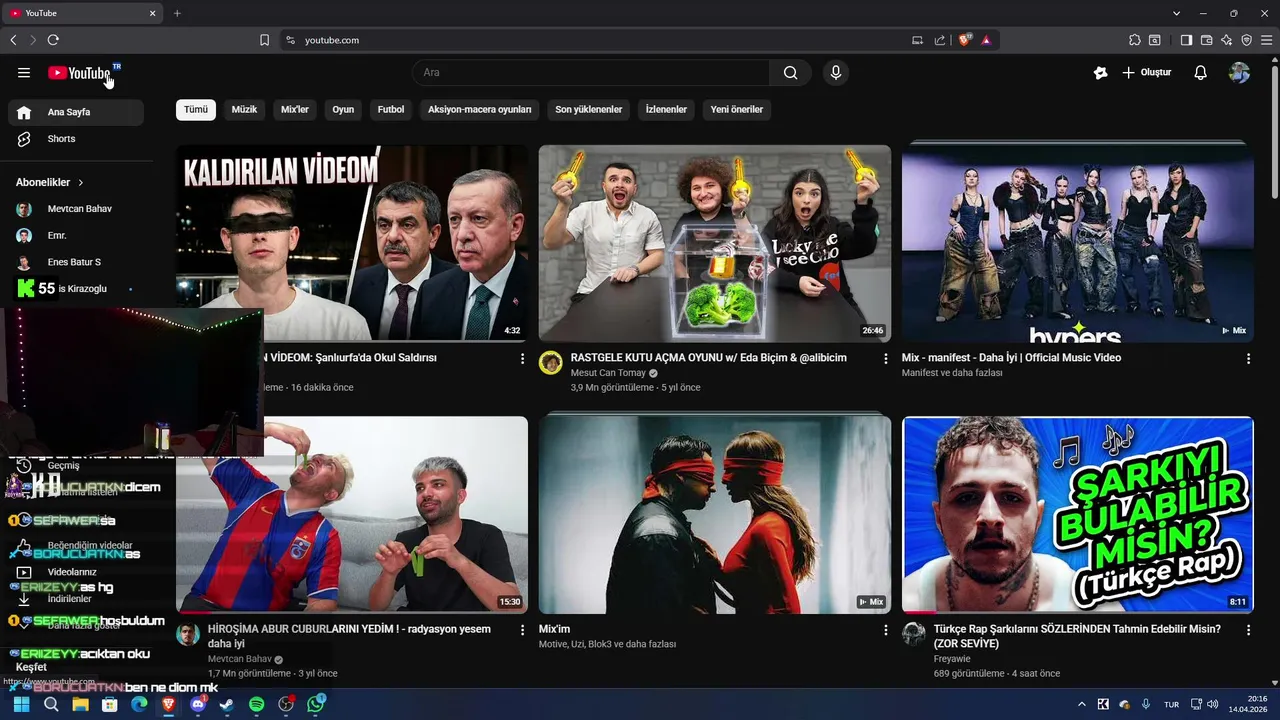Select the Yeni öneriler chip

coord(737,109)
